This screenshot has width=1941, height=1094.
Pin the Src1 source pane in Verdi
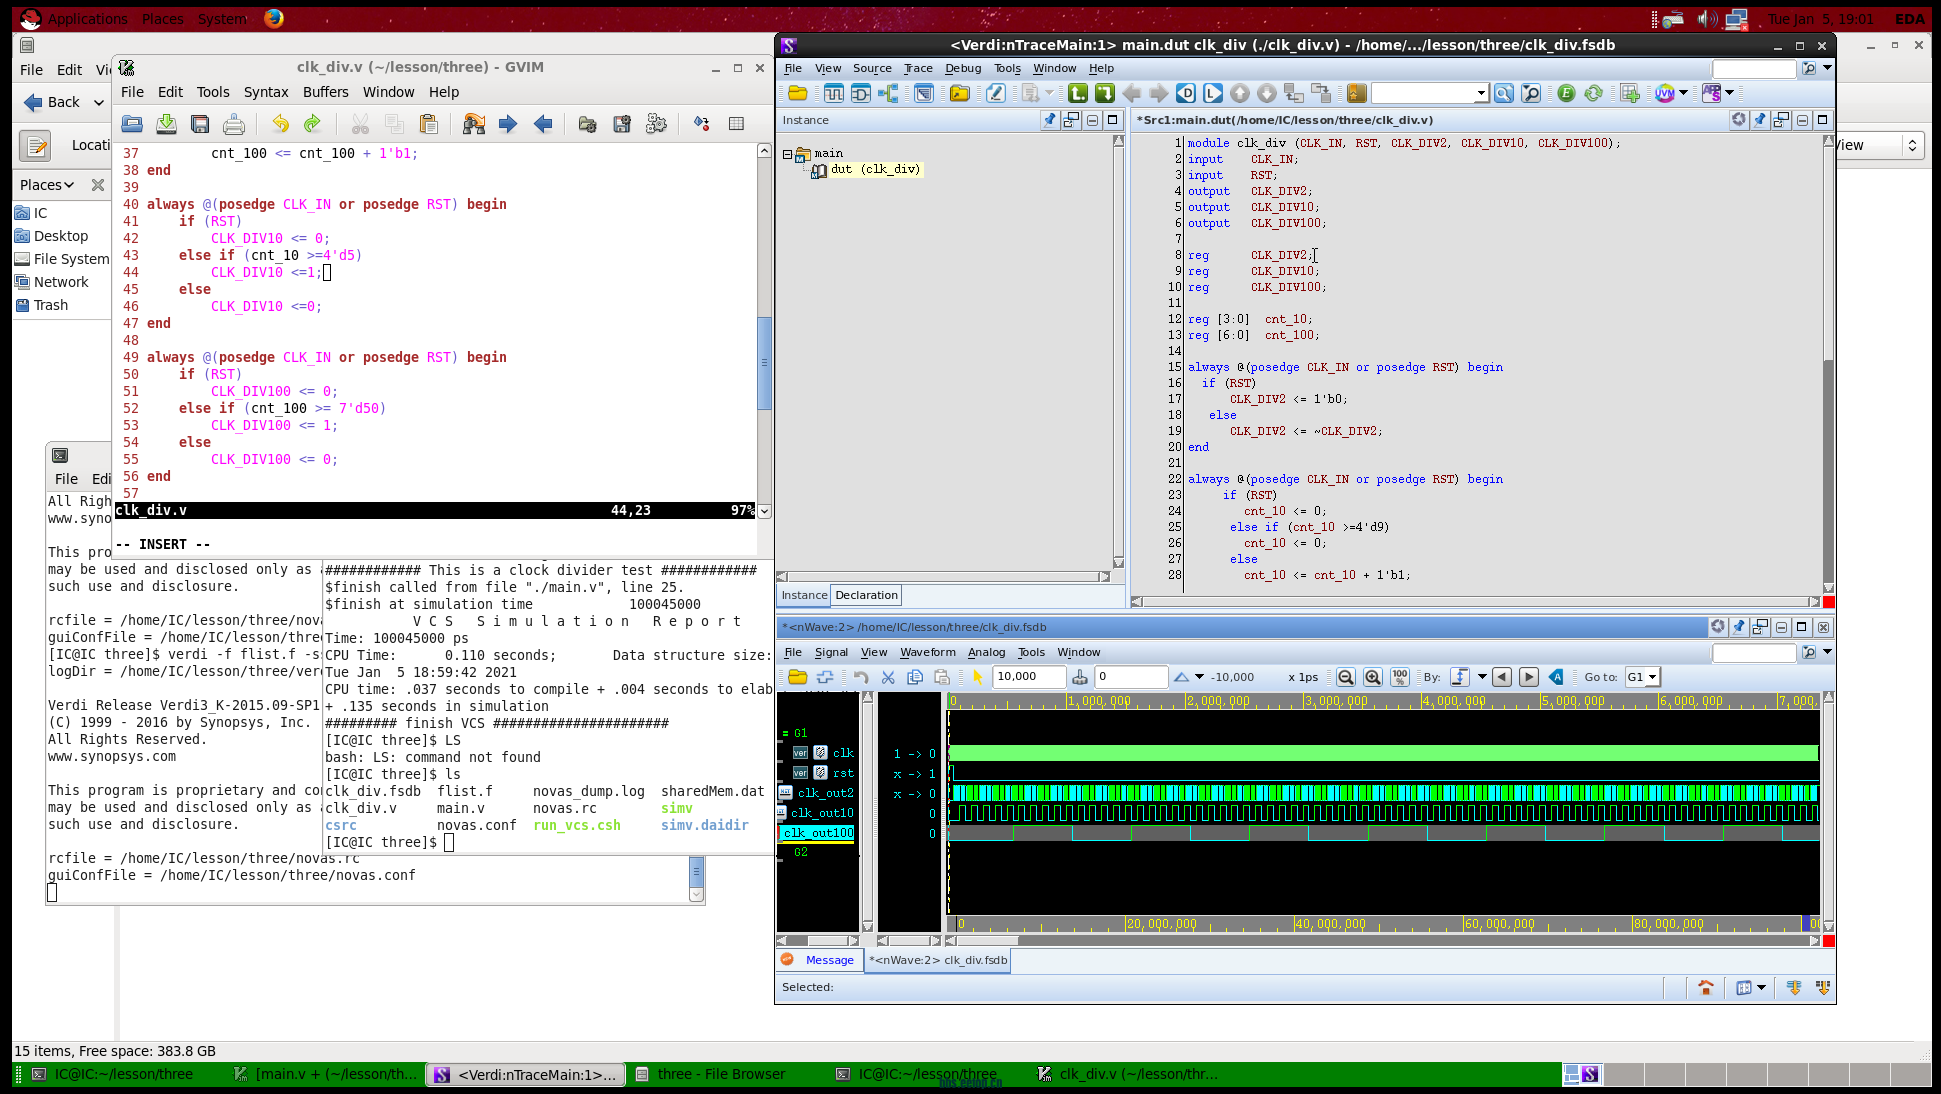click(x=1759, y=120)
